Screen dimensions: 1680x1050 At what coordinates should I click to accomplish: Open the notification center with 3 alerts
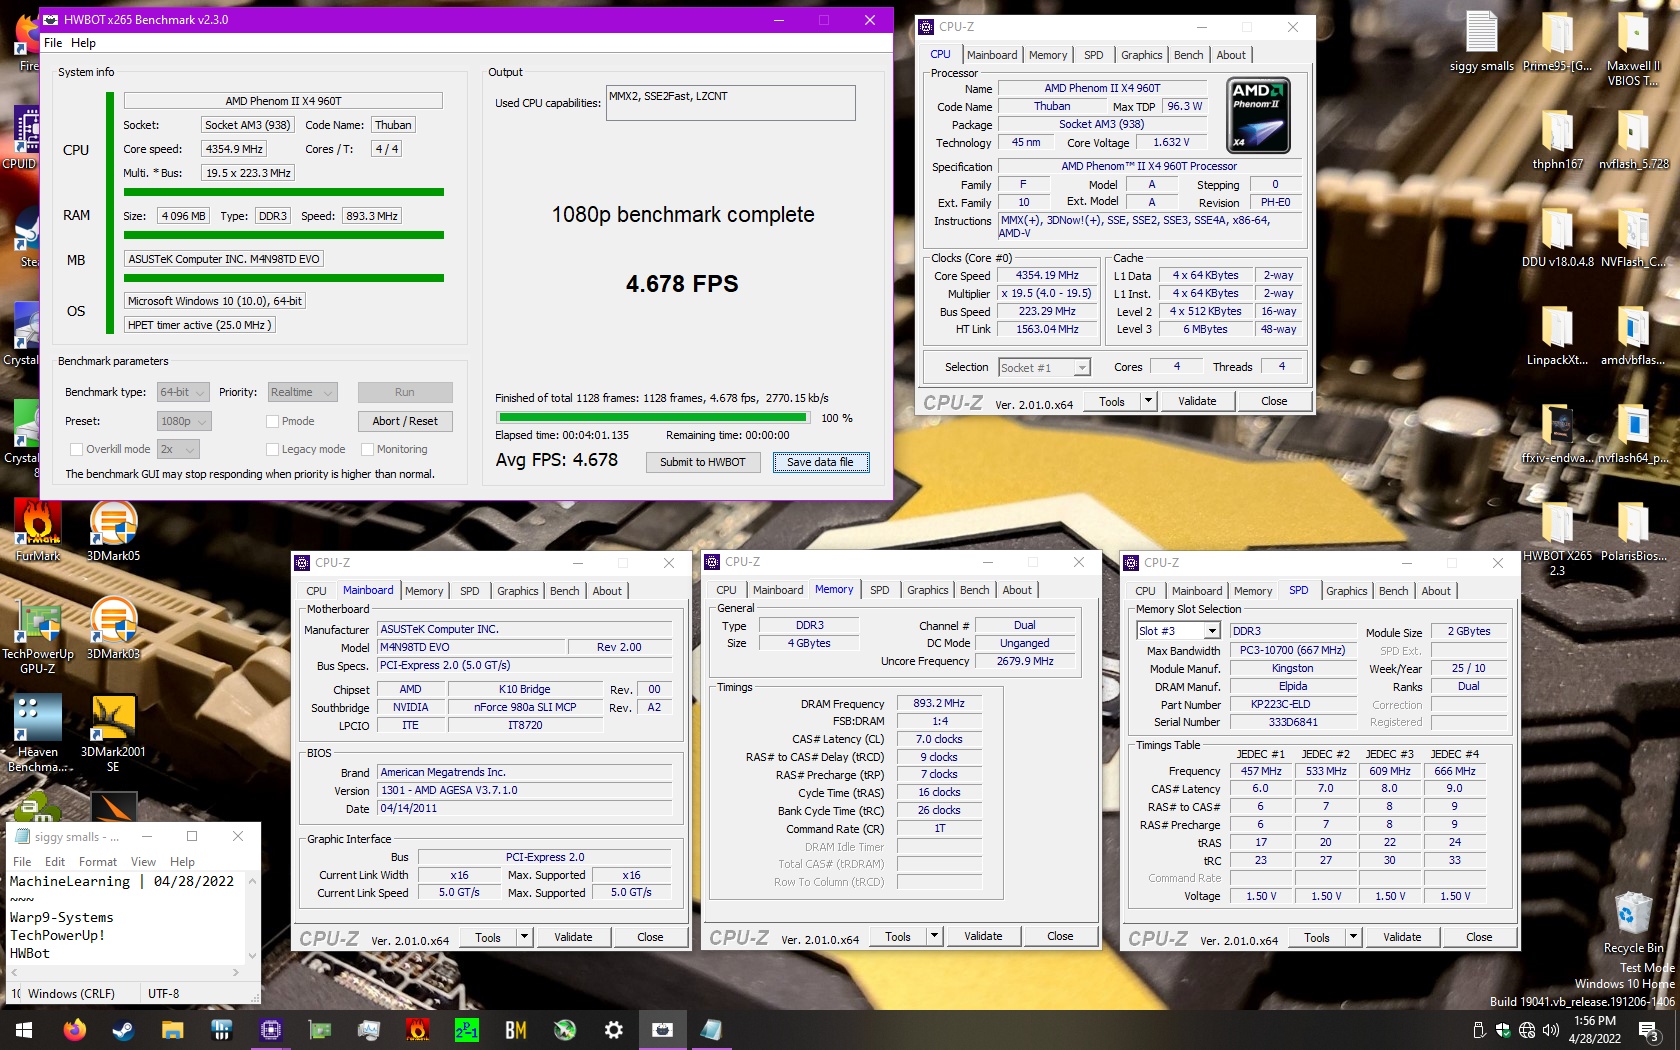coord(1649,1029)
